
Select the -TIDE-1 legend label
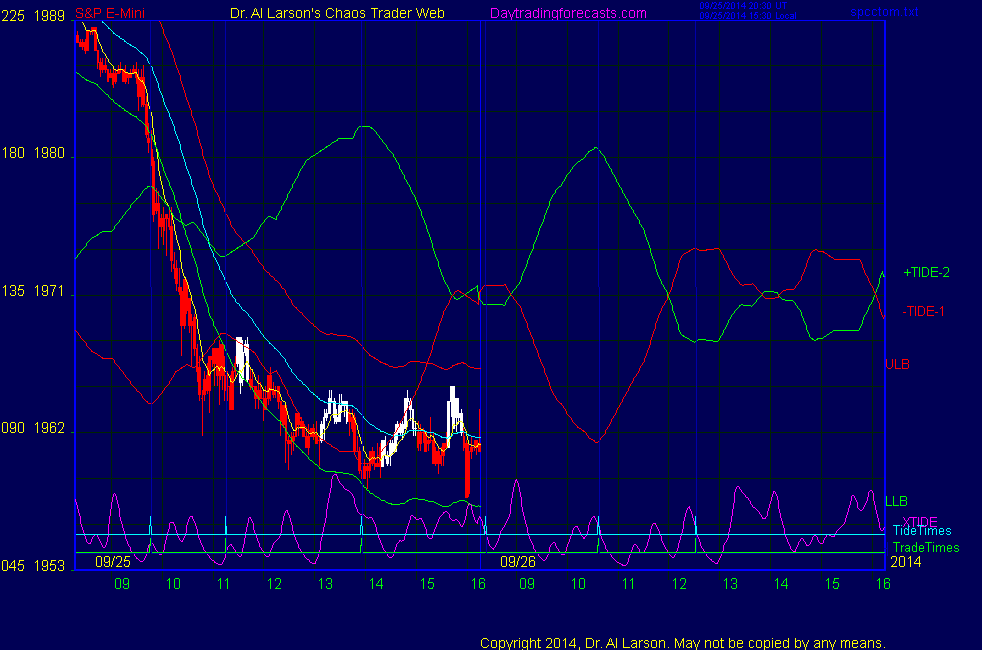924,311
